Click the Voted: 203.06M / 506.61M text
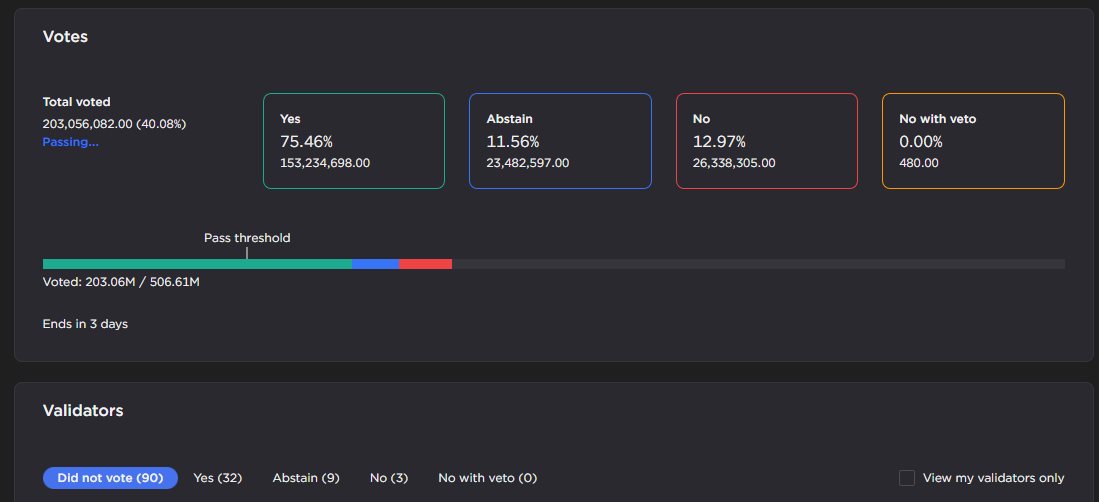Screen dimensions: 1099x502 tap(121, 283)
